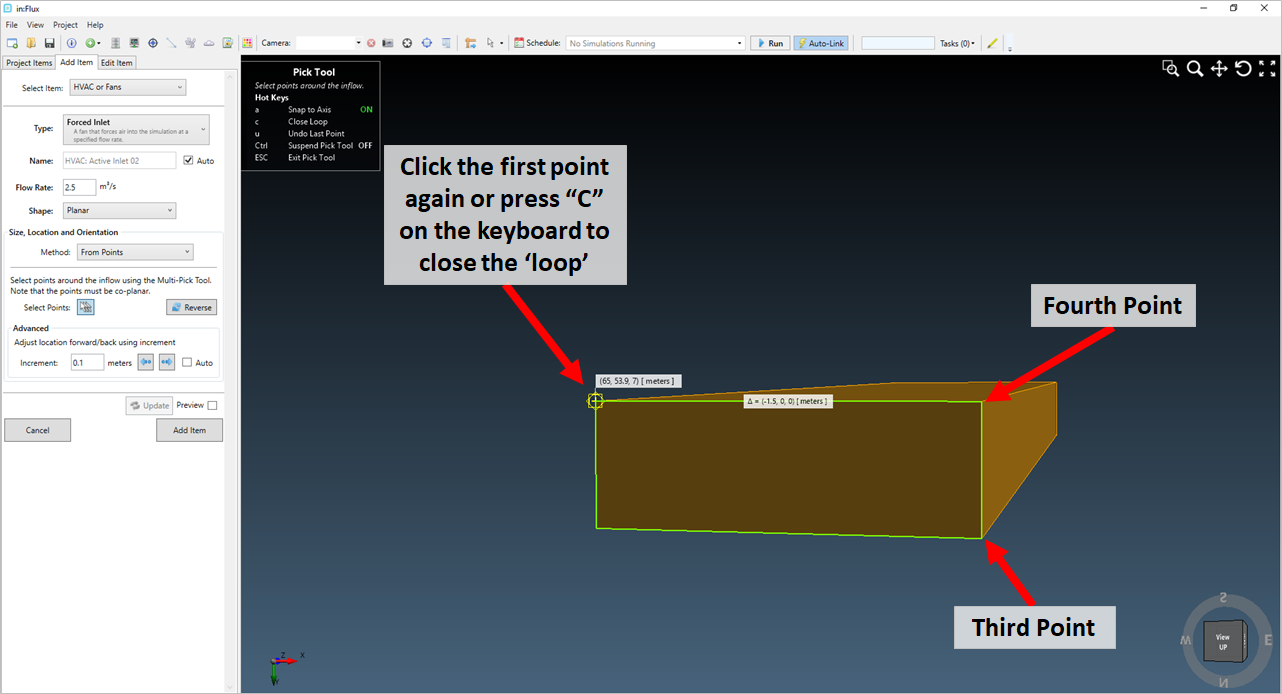Viewport: 1282px width, 694px height.
Task: Click the blue info icon in toolbar
Action: click(x=71, y=43)
